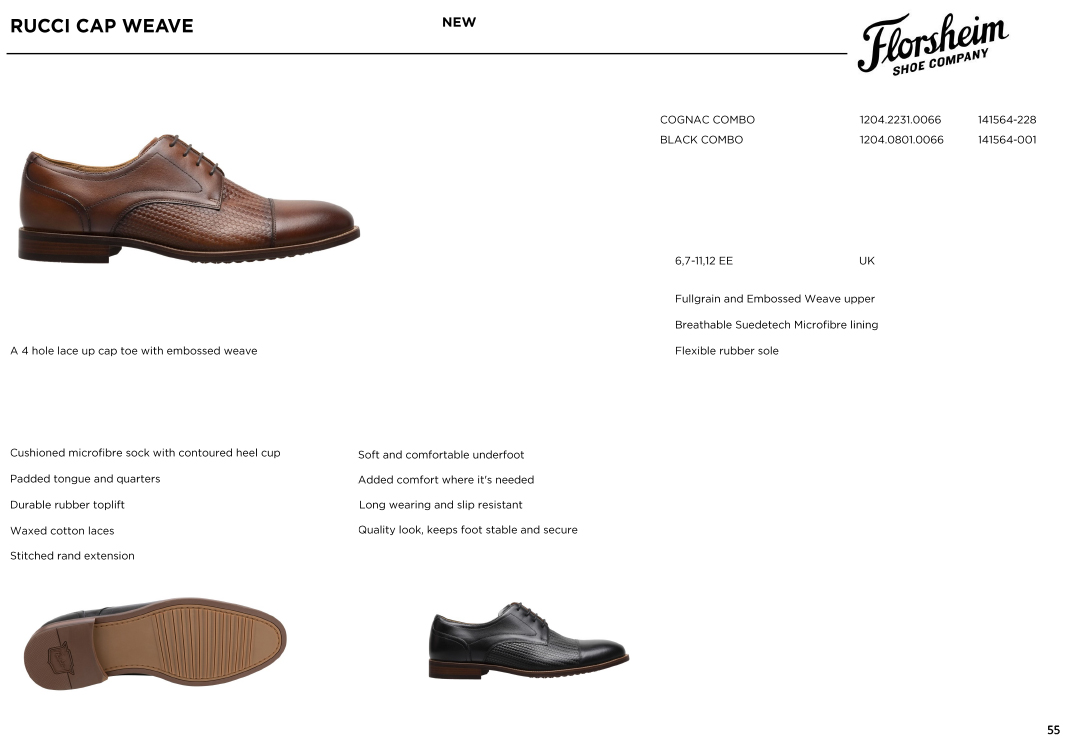
Task: Click product code 1204.0801.0066
Action: click(x=902, y=140)
